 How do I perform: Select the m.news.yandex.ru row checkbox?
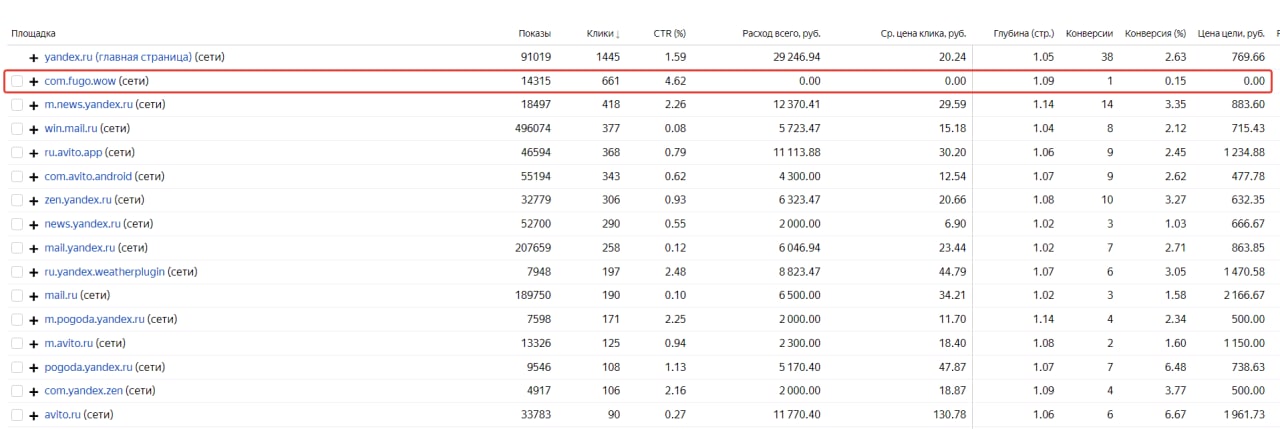[x=17, y=105]
